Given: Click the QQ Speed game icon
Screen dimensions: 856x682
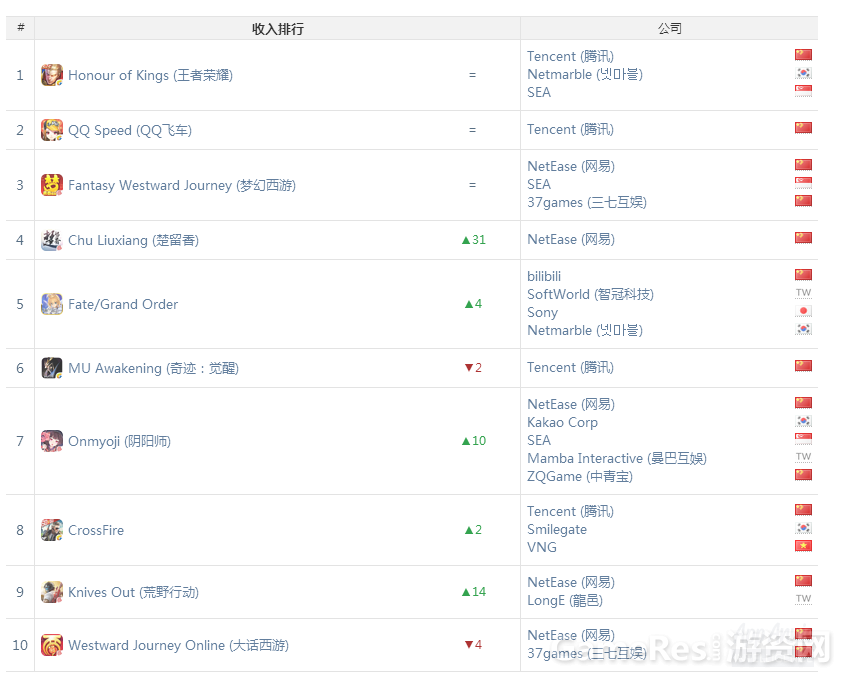Looking at the screenshot, I should coord(52,130).
